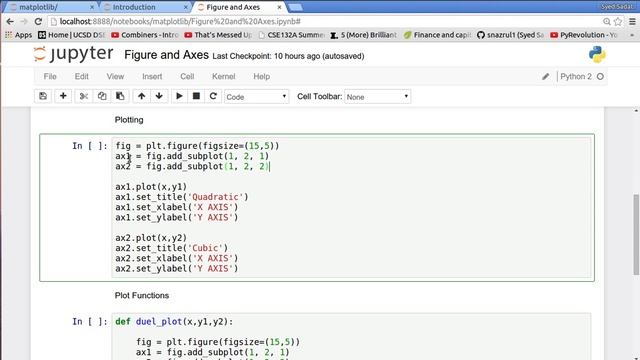Click the Plotting markdown heading
640x360 pixels.
[x=129, y=120]
